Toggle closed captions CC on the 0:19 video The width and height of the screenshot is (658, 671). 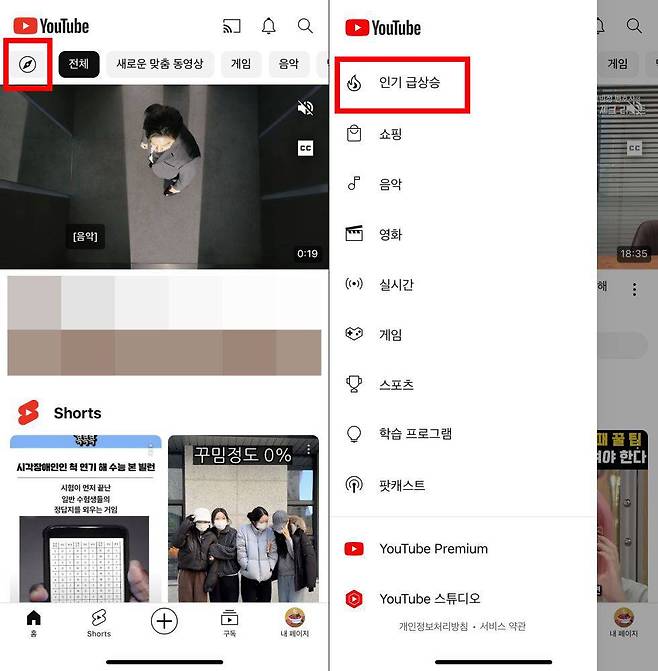pyautogui.click(x=305, y=148)
